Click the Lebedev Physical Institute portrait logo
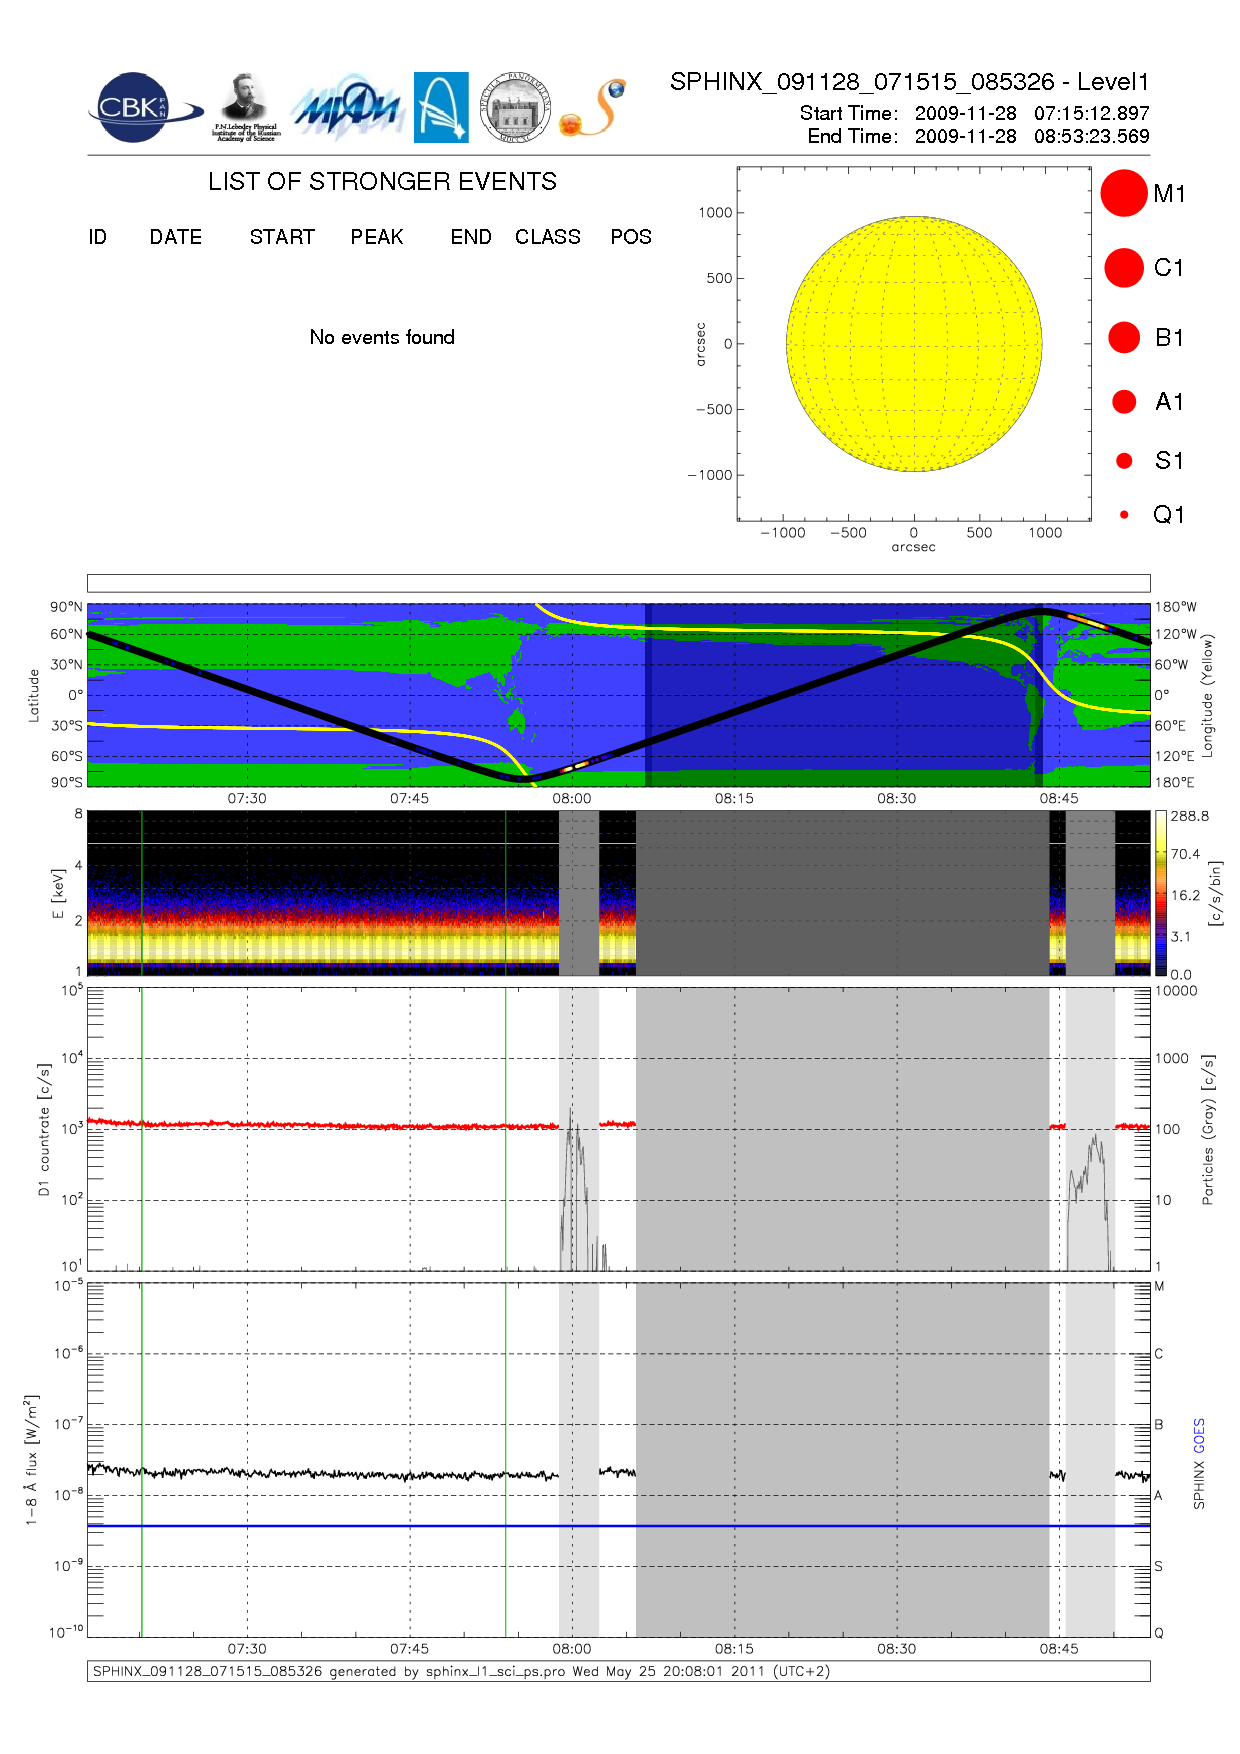Image resolution: width=1240 pixels, height=1754 pixels. tap(245, 107)
